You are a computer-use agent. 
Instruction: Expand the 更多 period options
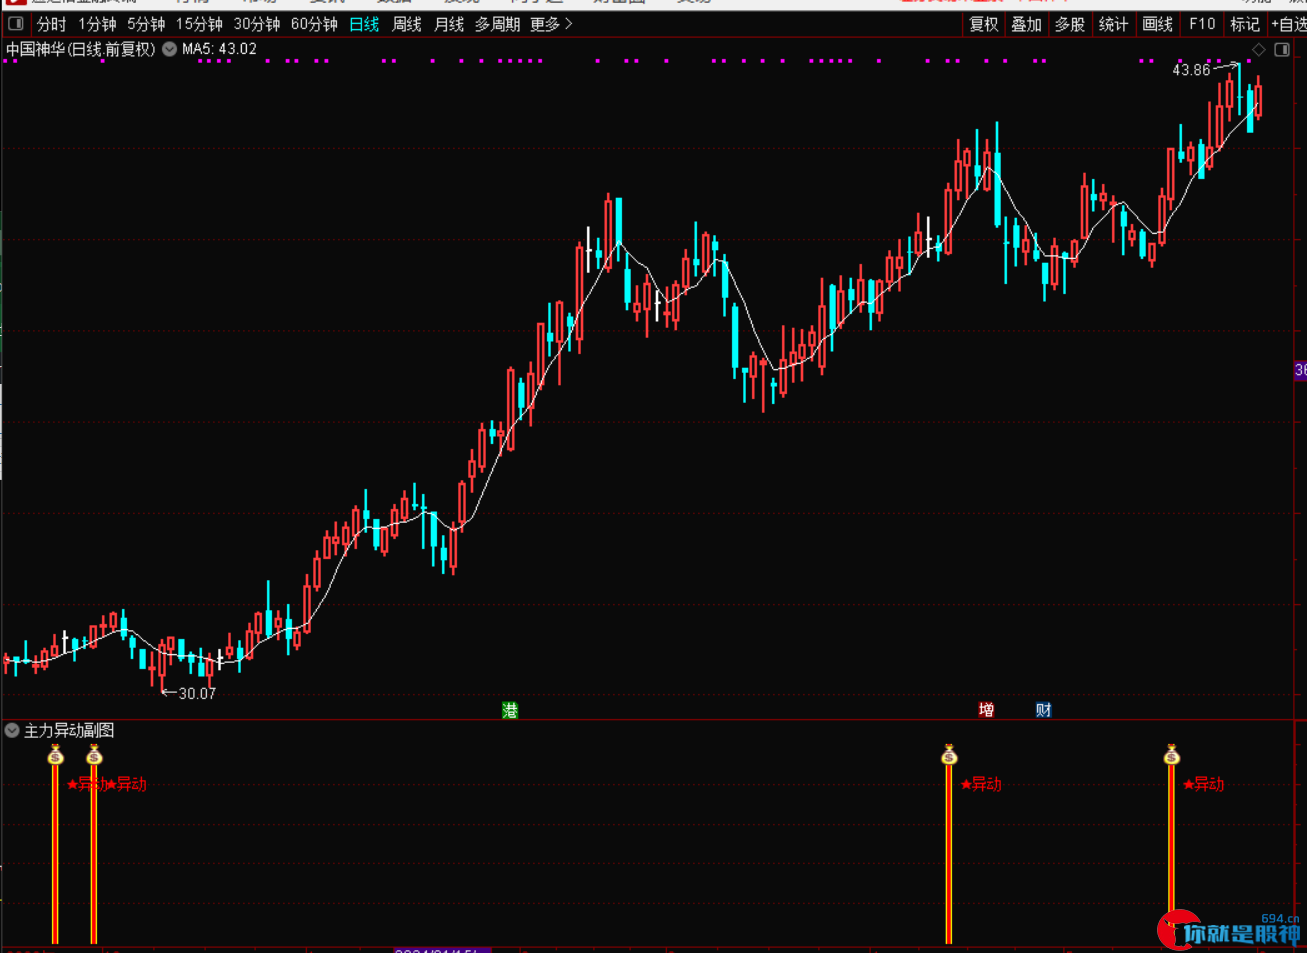[x=551, y=24]
